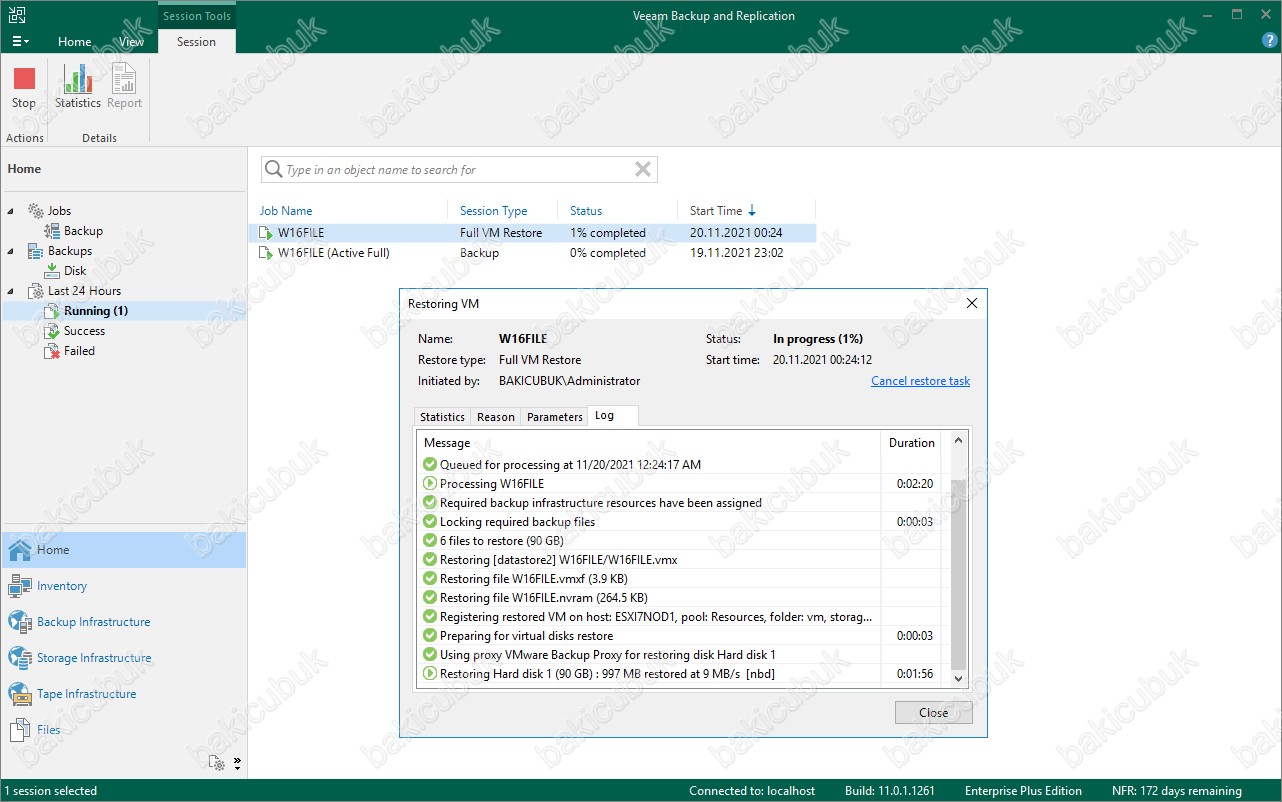Click Cancel restore task link

coord(920,381)
